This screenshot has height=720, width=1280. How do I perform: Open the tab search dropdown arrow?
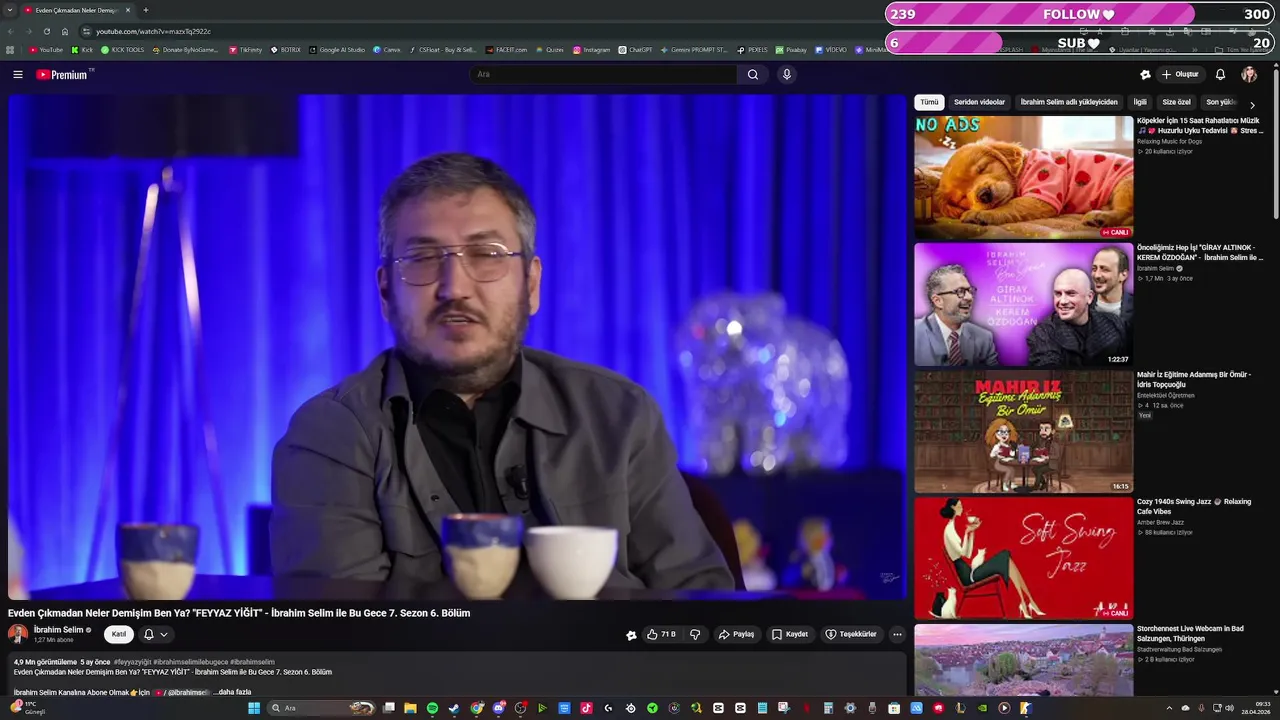(x=11, y=10)
